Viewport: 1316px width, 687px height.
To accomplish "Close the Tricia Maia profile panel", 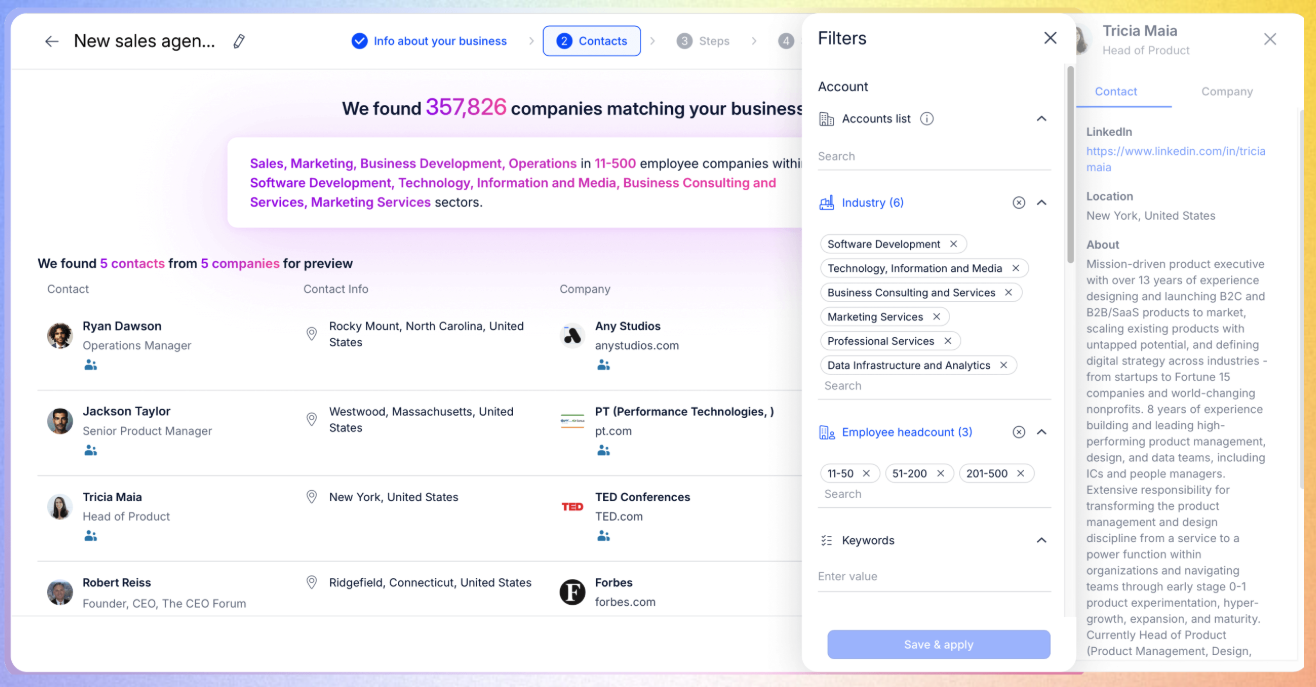I will click(x=1270, y=39).
